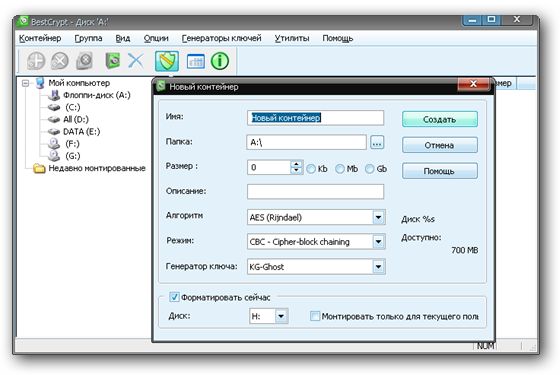Open the Алгоритм dropdown

click(378, 217)
